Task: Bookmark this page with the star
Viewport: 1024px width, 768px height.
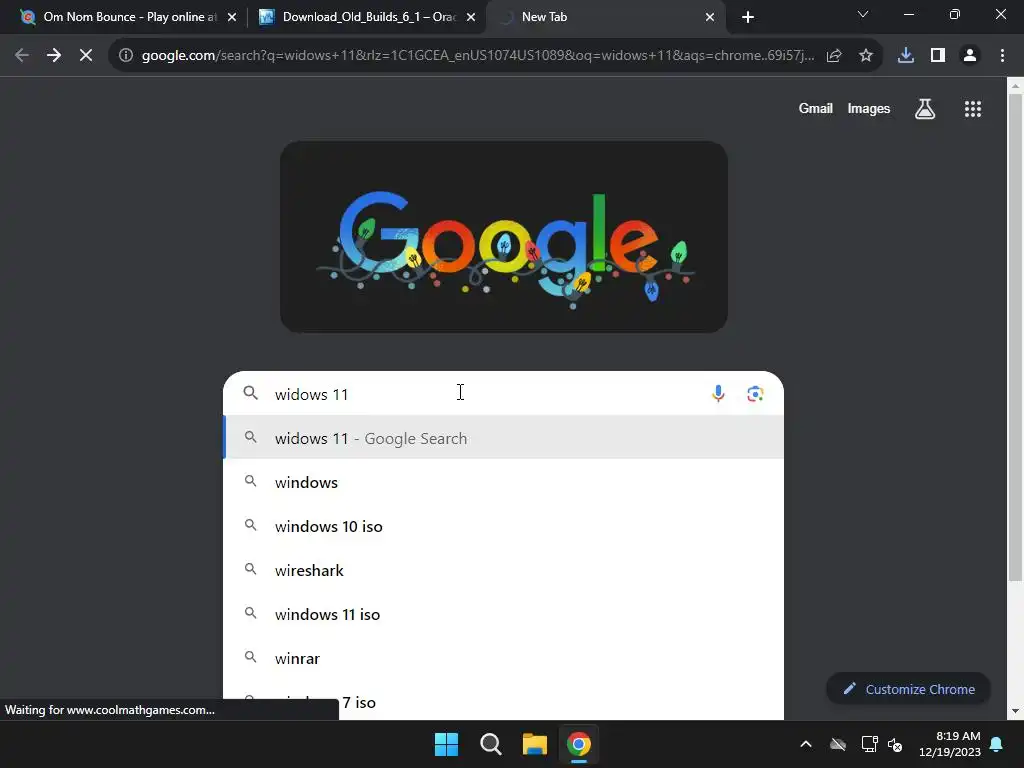Action: (x=866, y=56)
